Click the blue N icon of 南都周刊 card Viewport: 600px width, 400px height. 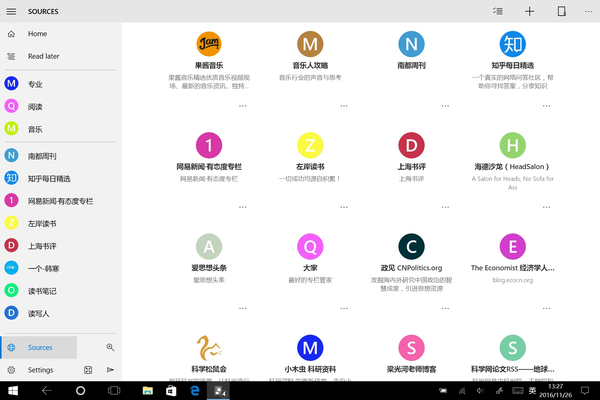(411, 44)
